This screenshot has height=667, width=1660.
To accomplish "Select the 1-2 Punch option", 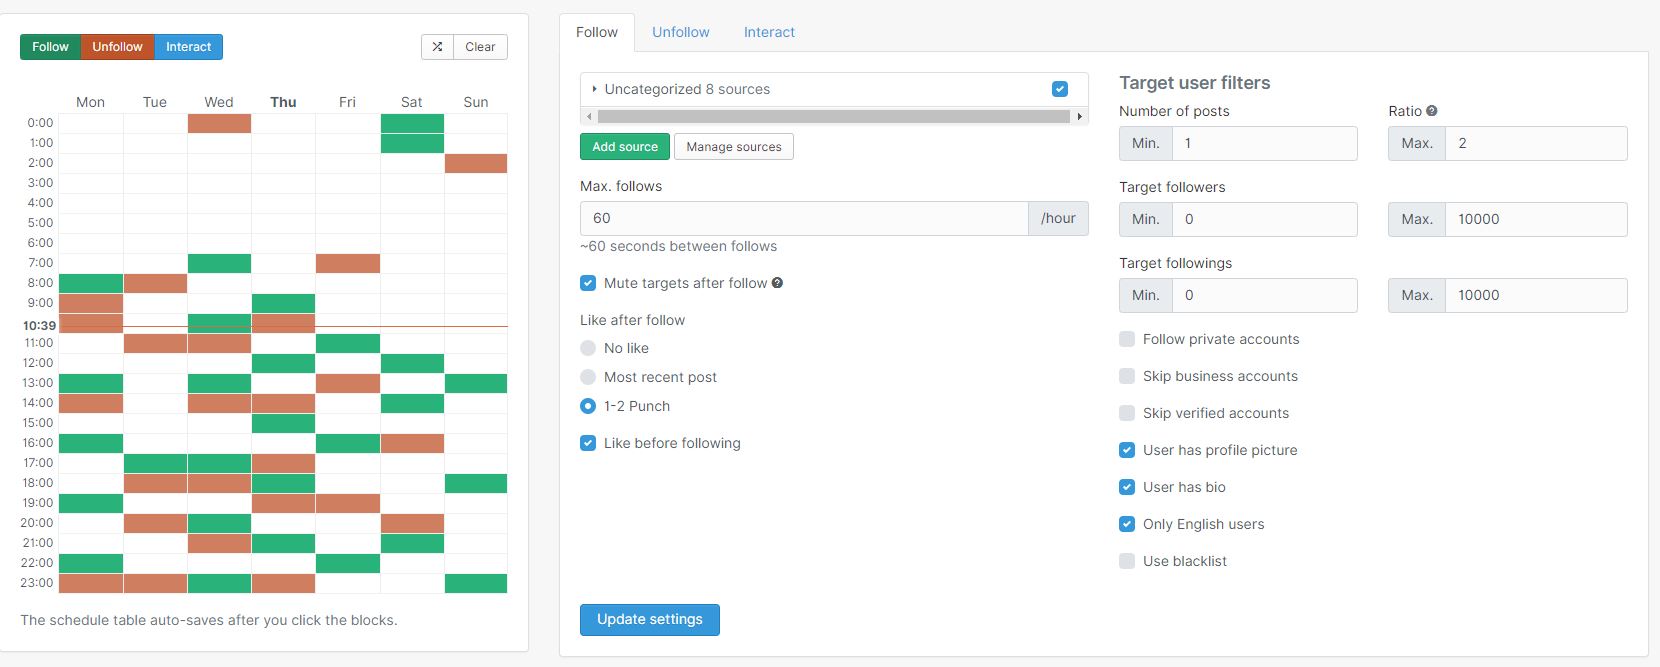I will coord(588,406).
